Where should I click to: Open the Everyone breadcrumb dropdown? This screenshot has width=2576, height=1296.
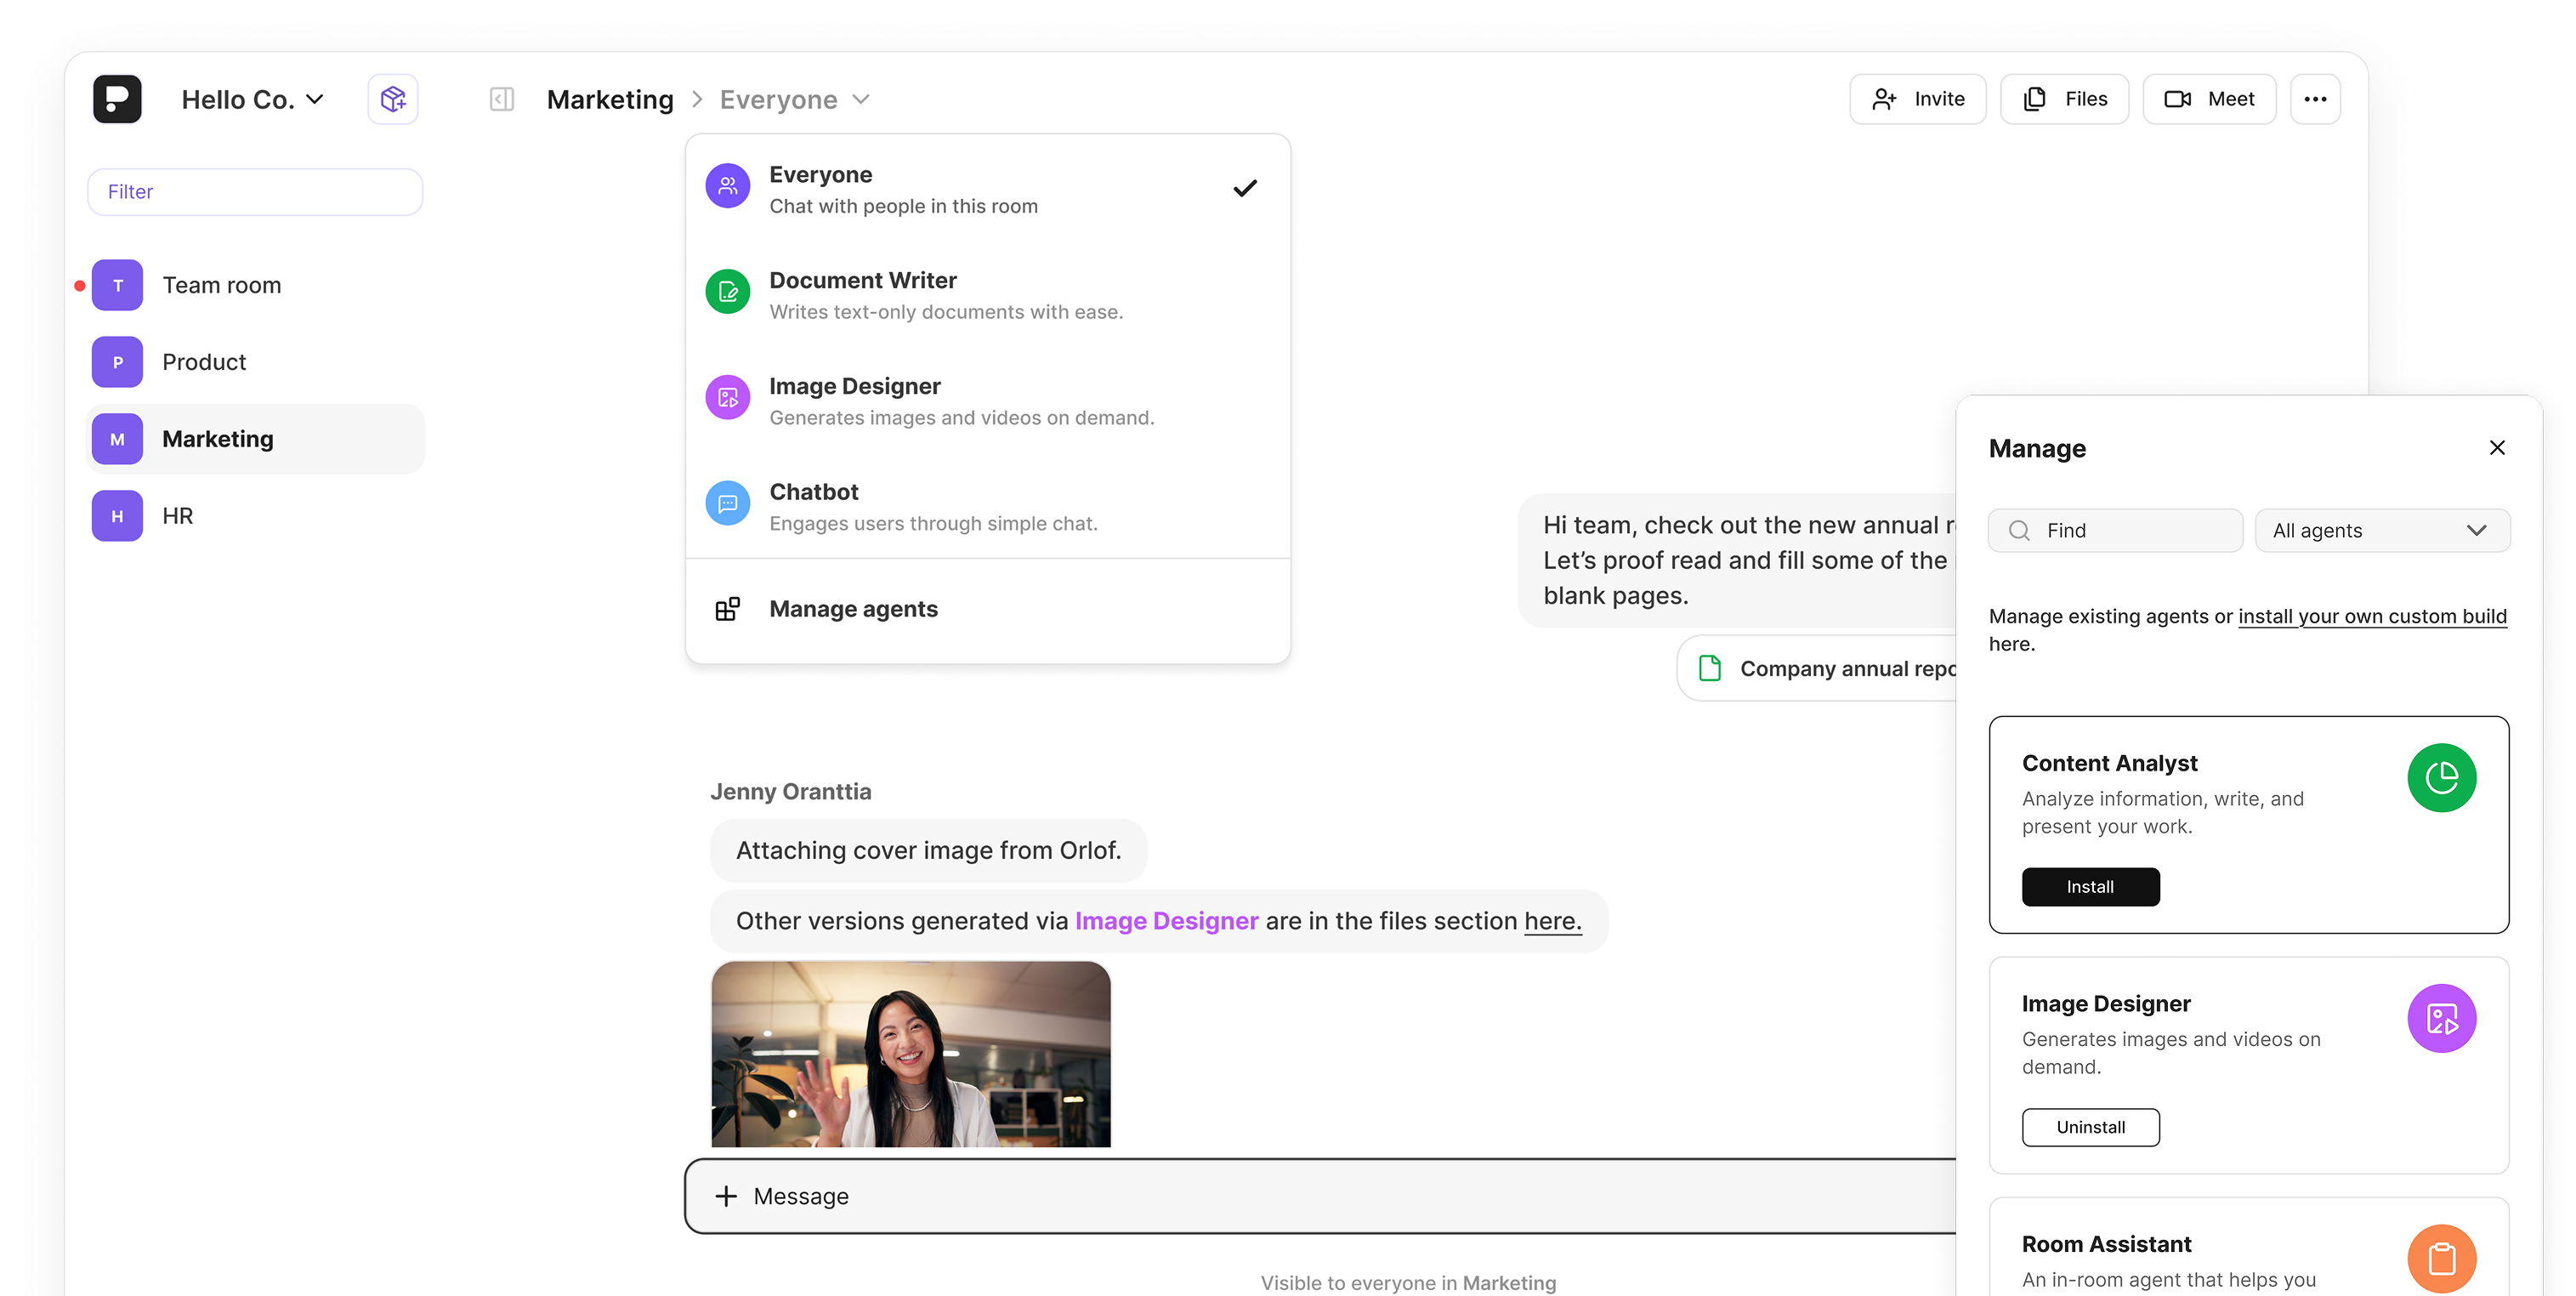coord(861,99)
